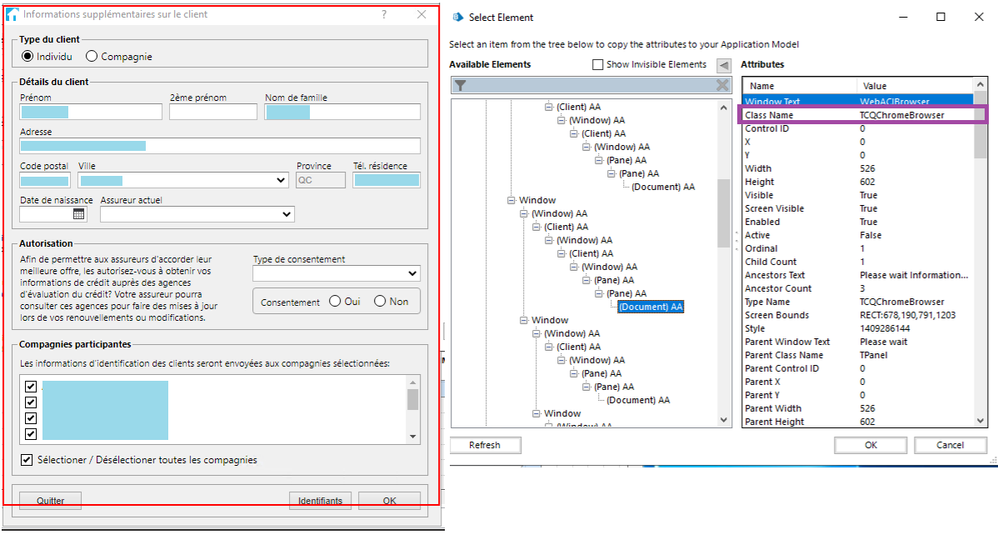Click the help question mark in client dialog
Image resolution: width=998 pixels, height=560 pixels.
[384, 15]
